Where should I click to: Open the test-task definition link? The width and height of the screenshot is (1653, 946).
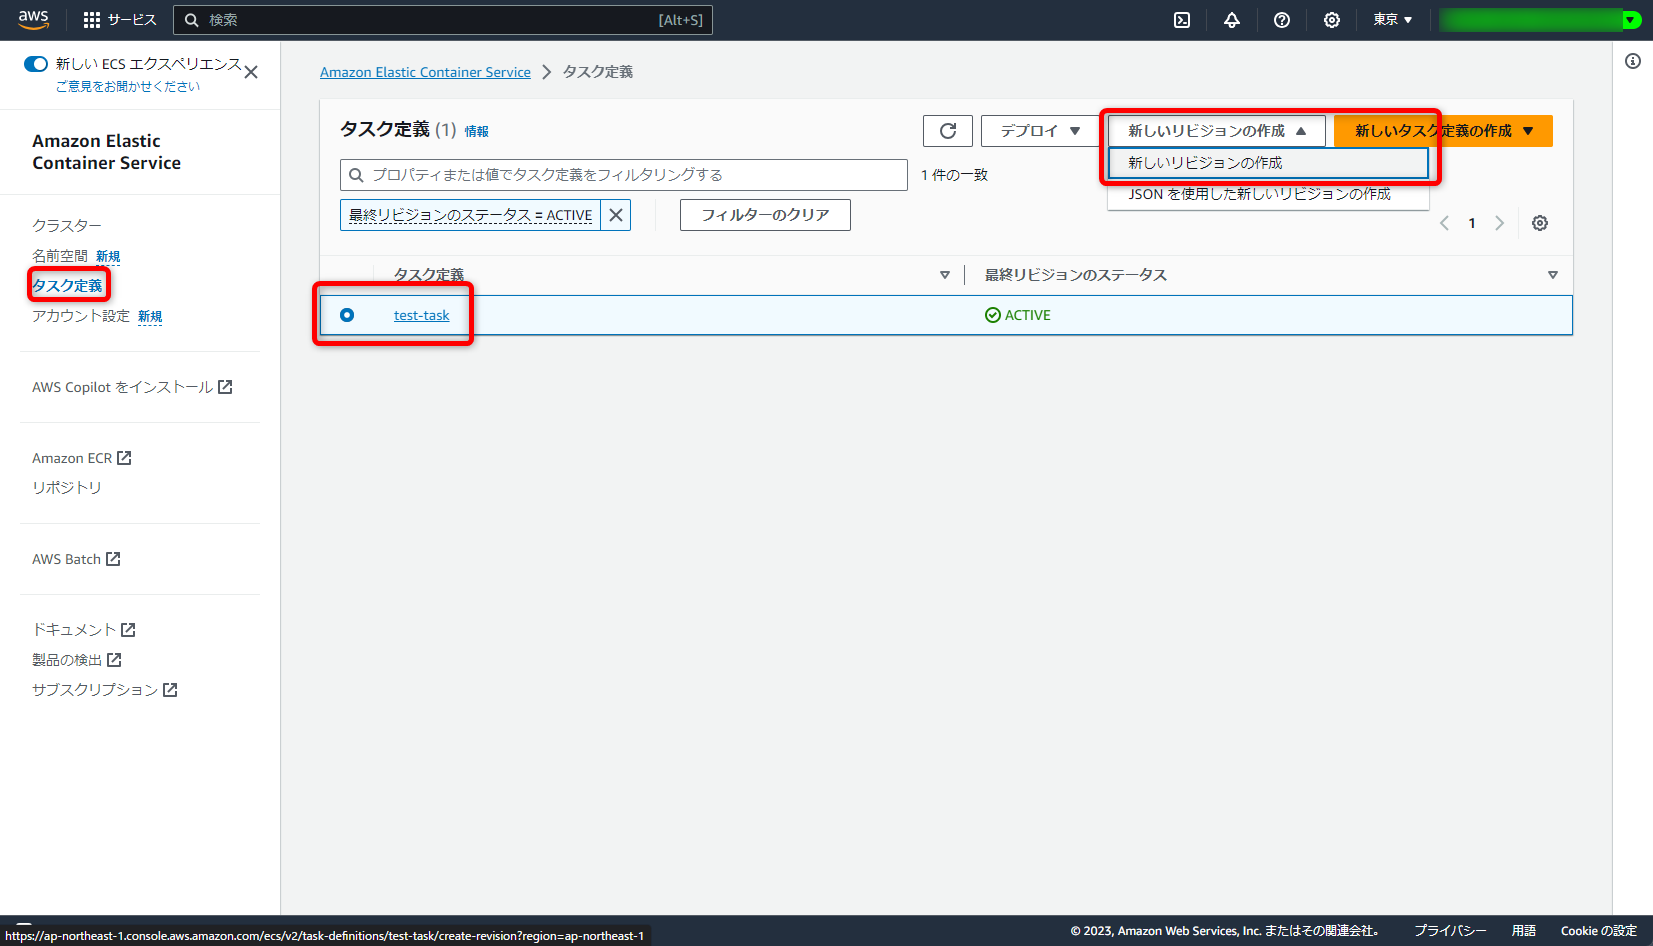(422, 314)
